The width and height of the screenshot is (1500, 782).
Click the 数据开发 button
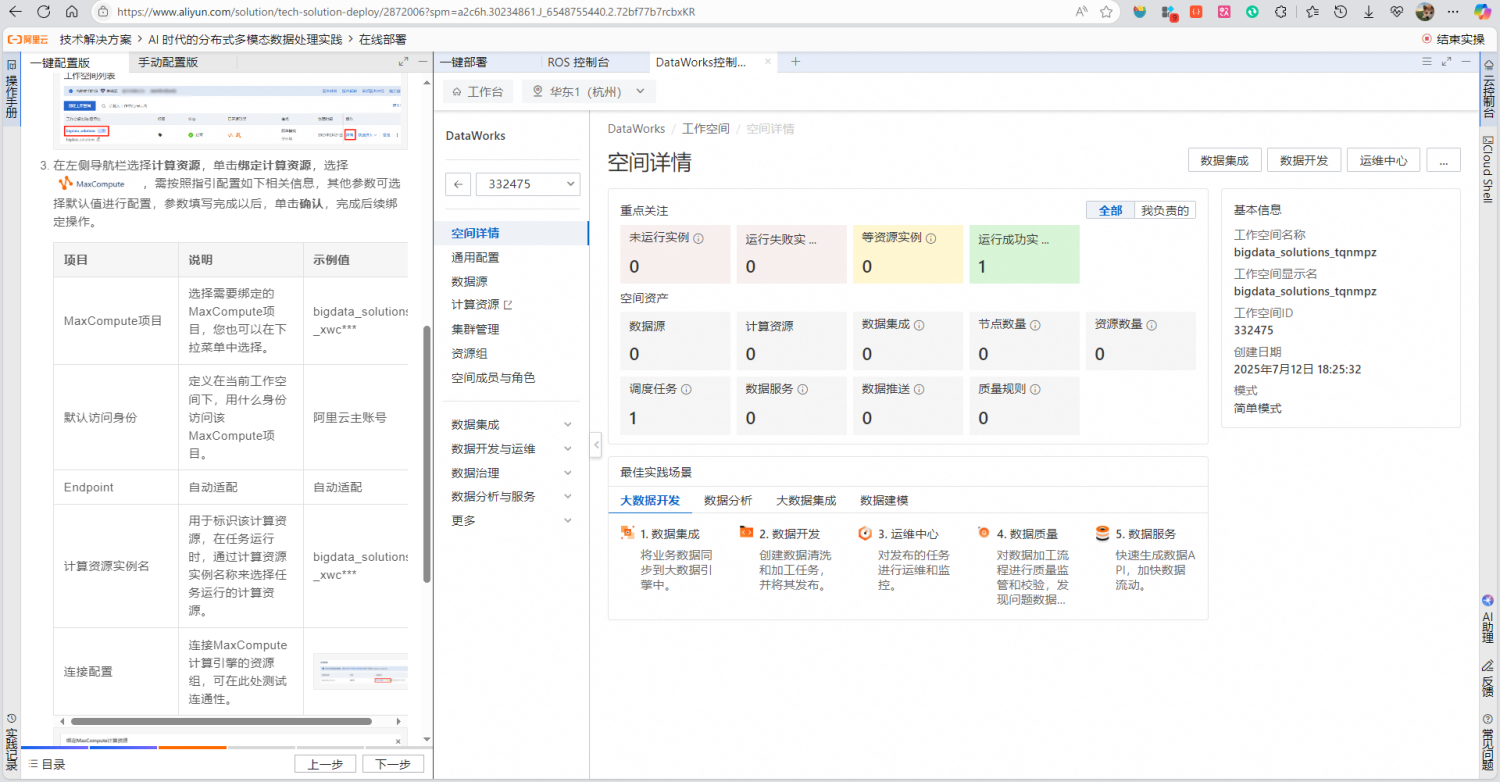[x=1303, y=159]
